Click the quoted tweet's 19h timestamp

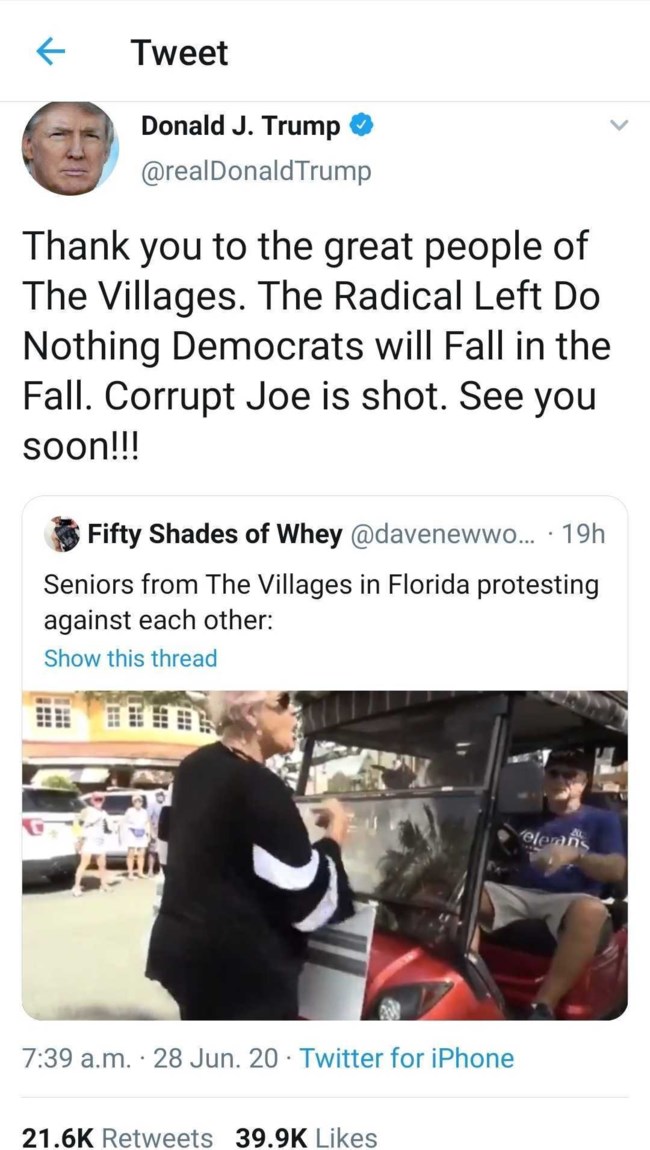coord(584,534)
